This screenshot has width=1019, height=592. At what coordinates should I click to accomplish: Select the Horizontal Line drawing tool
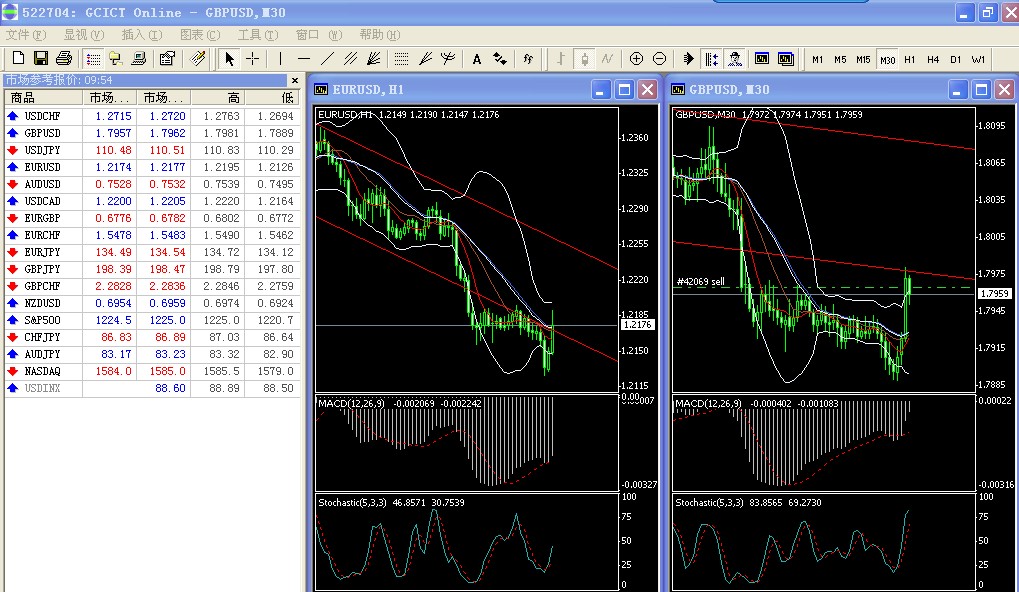[x=304, y=59]
